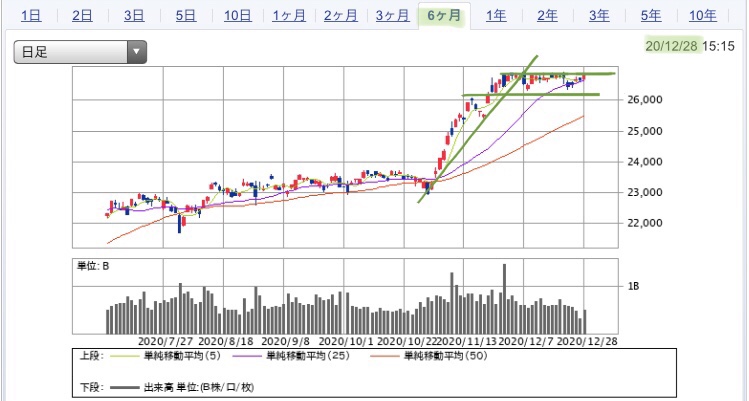The height and width of the screenshot is (401, 749).
Task: Switch to the 1年 chart range
Action: pos(496,16)
